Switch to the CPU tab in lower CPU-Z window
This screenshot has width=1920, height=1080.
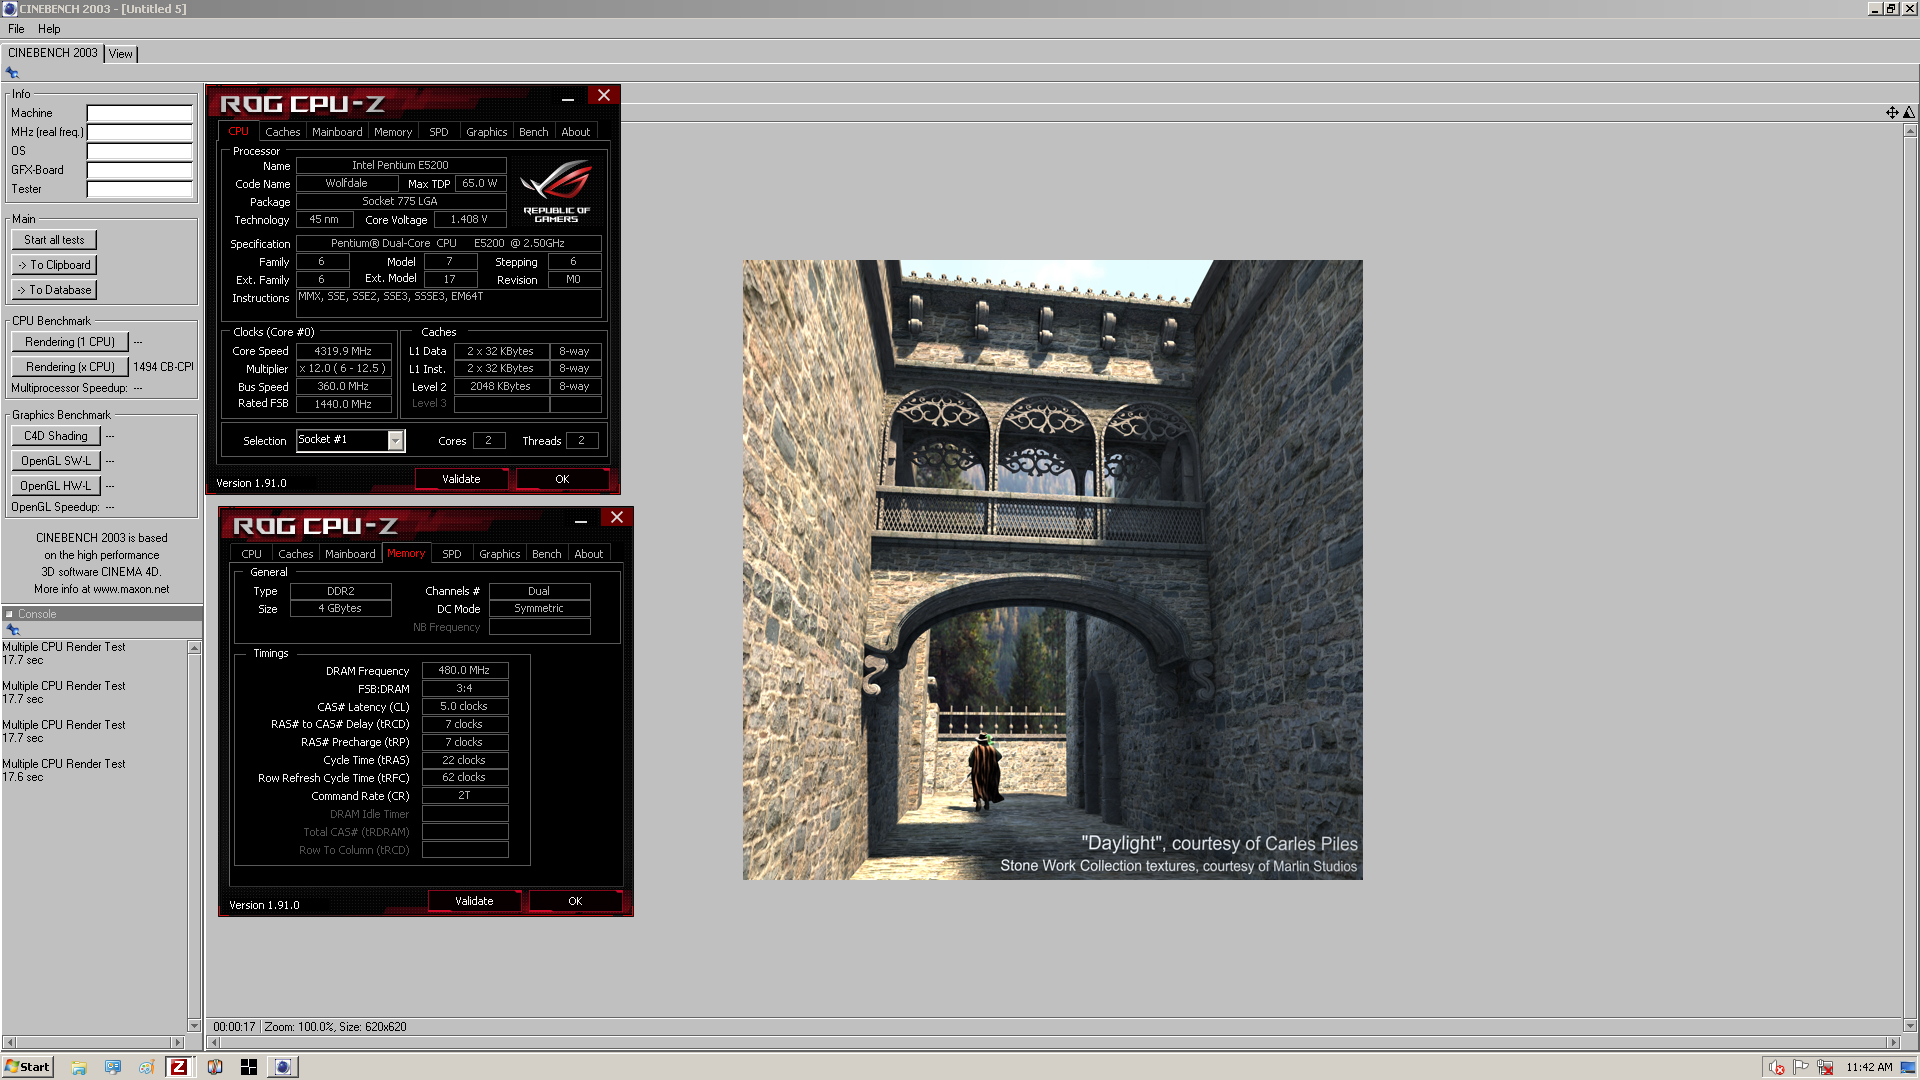click(x=251, y=554)
